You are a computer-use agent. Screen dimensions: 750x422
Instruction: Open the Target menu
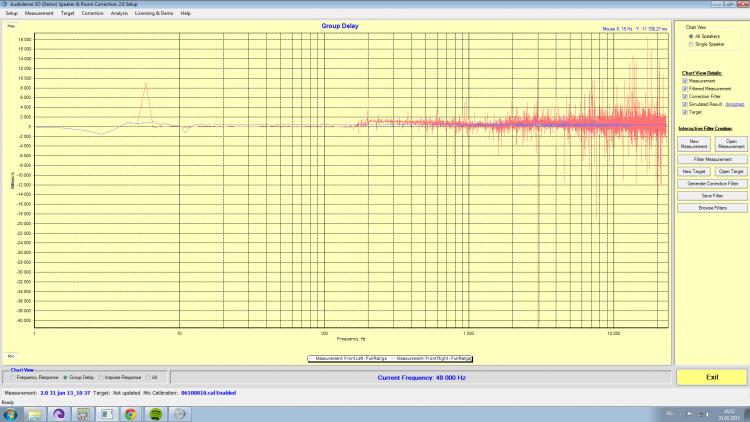(67, 13)
